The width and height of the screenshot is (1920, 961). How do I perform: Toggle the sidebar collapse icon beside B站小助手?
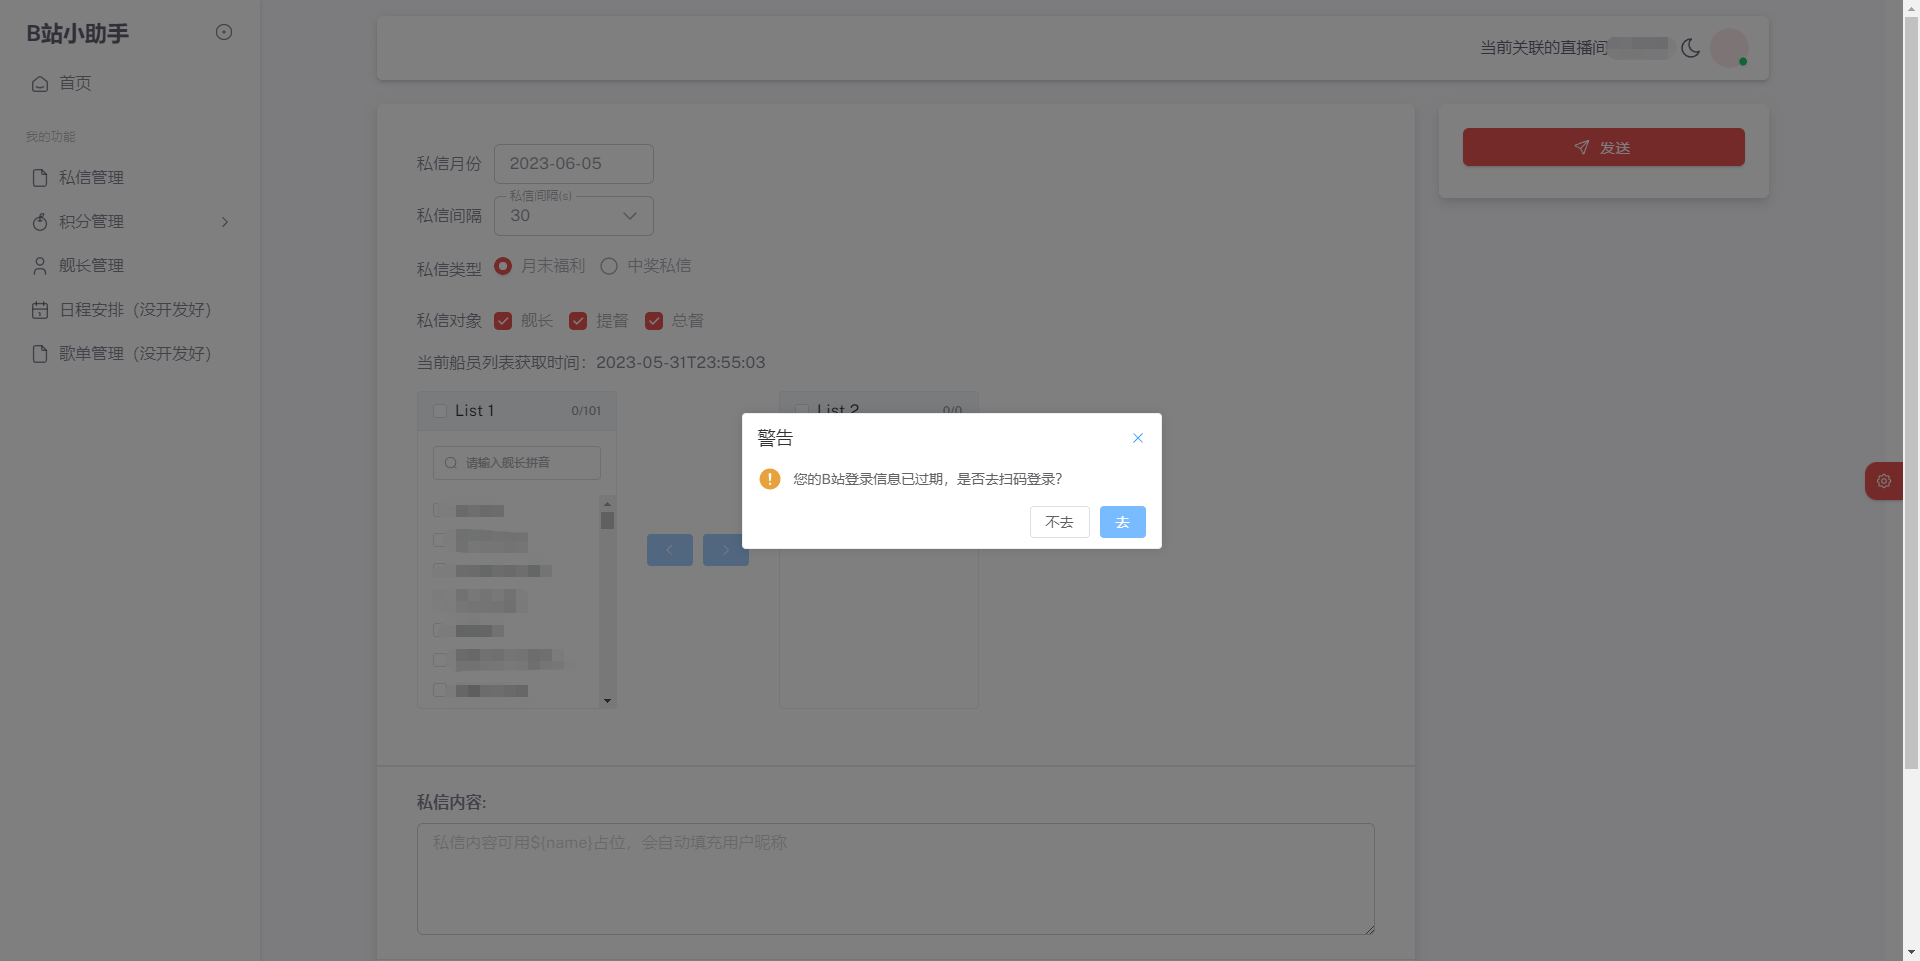[224, 33]
